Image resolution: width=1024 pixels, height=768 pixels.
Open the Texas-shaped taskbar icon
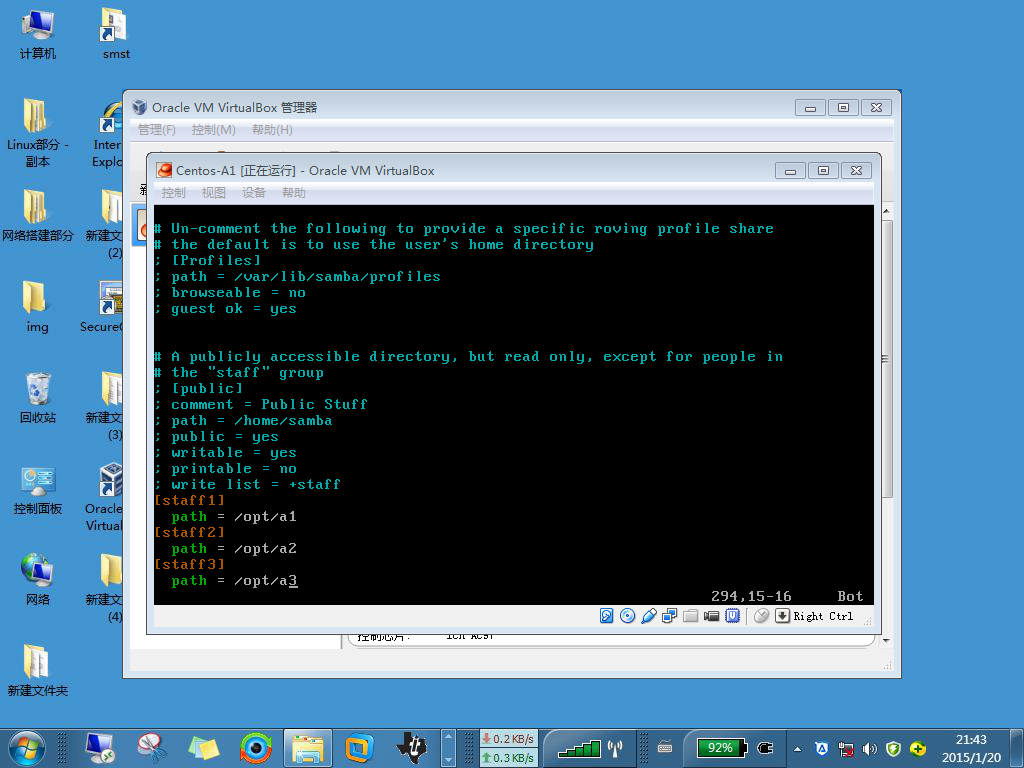(x=411, y=748)
